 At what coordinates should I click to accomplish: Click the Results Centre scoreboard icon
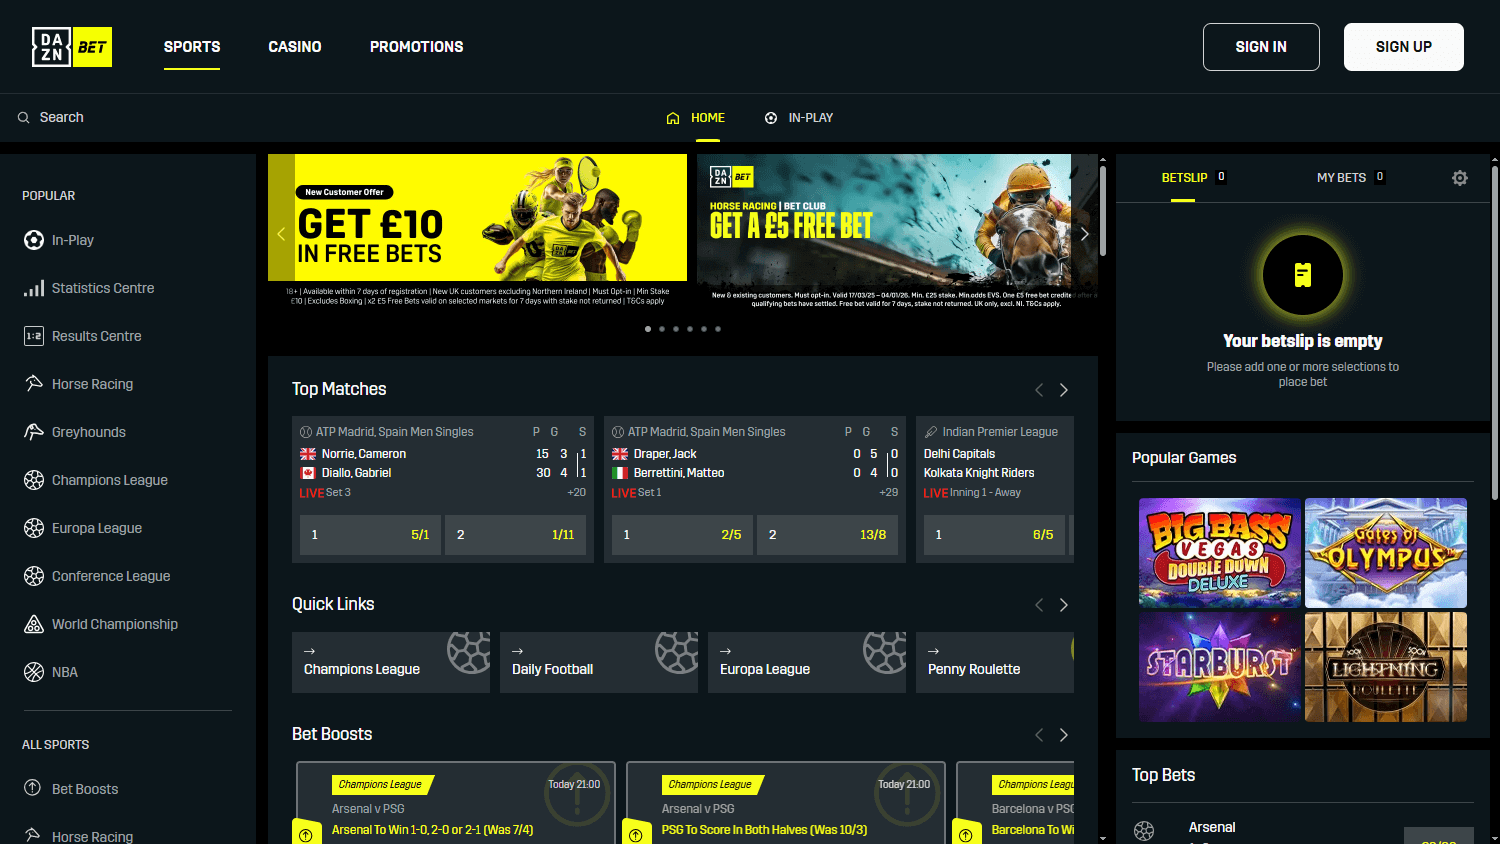[x=34, y=336]
